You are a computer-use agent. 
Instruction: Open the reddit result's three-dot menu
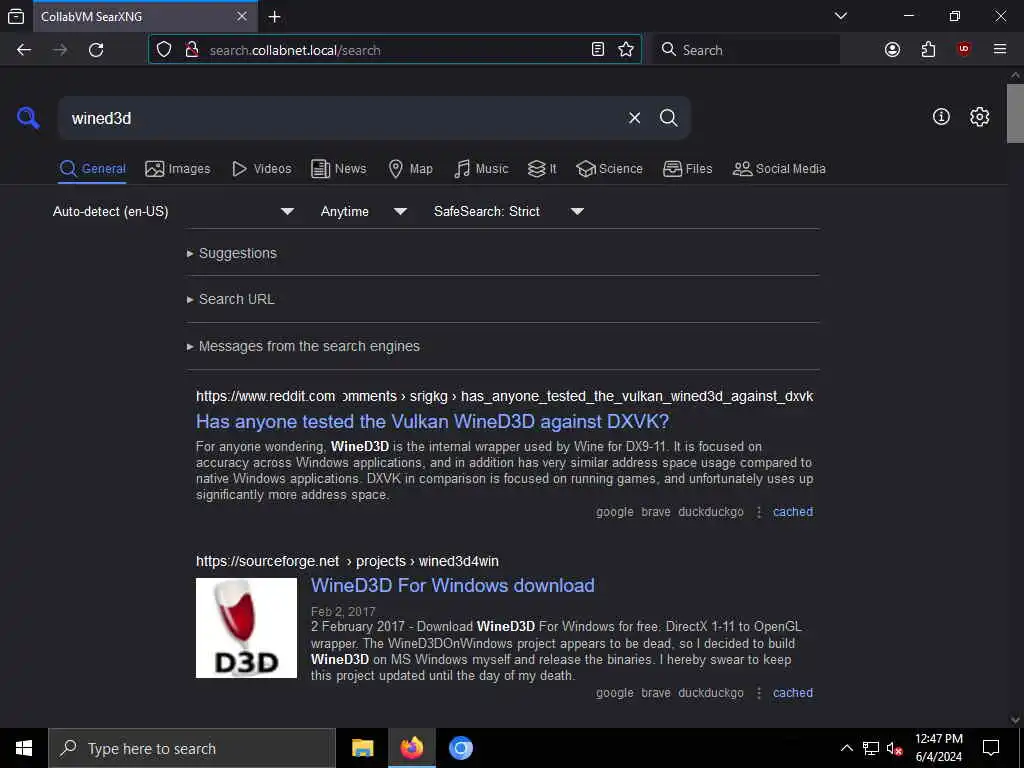(758, 512)
